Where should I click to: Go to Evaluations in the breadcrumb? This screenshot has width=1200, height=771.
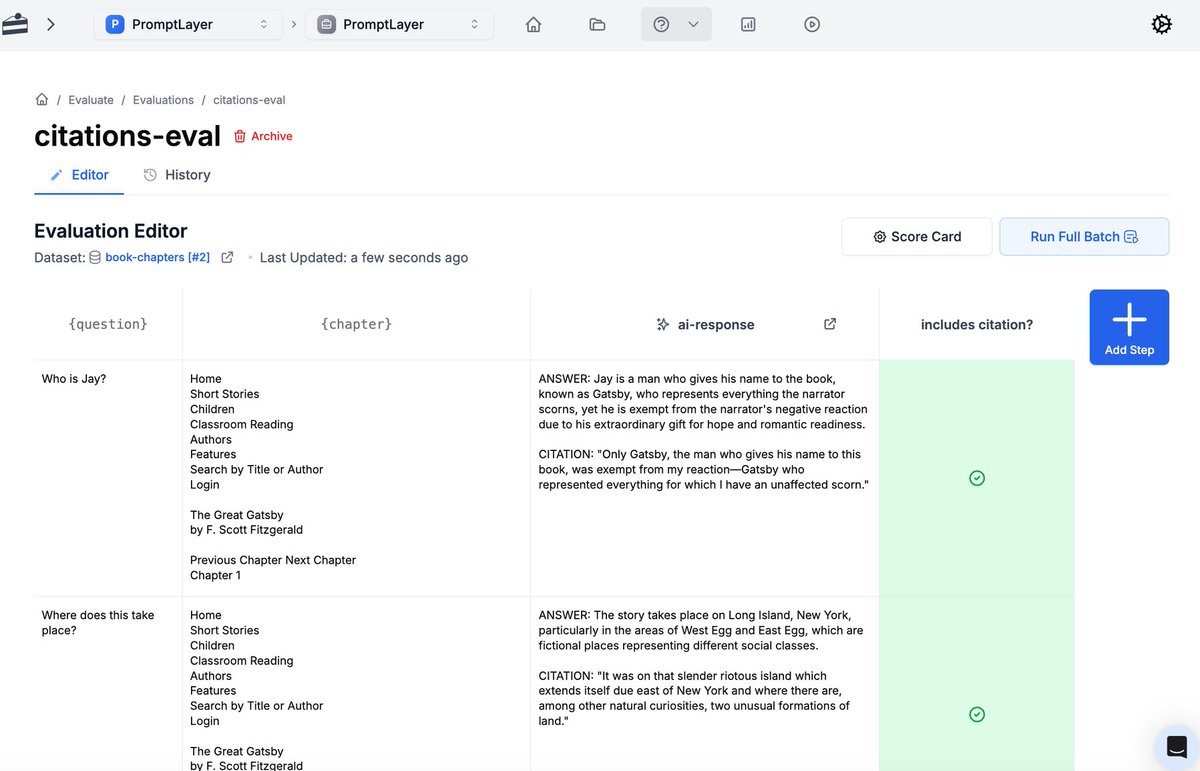(163, 100)
